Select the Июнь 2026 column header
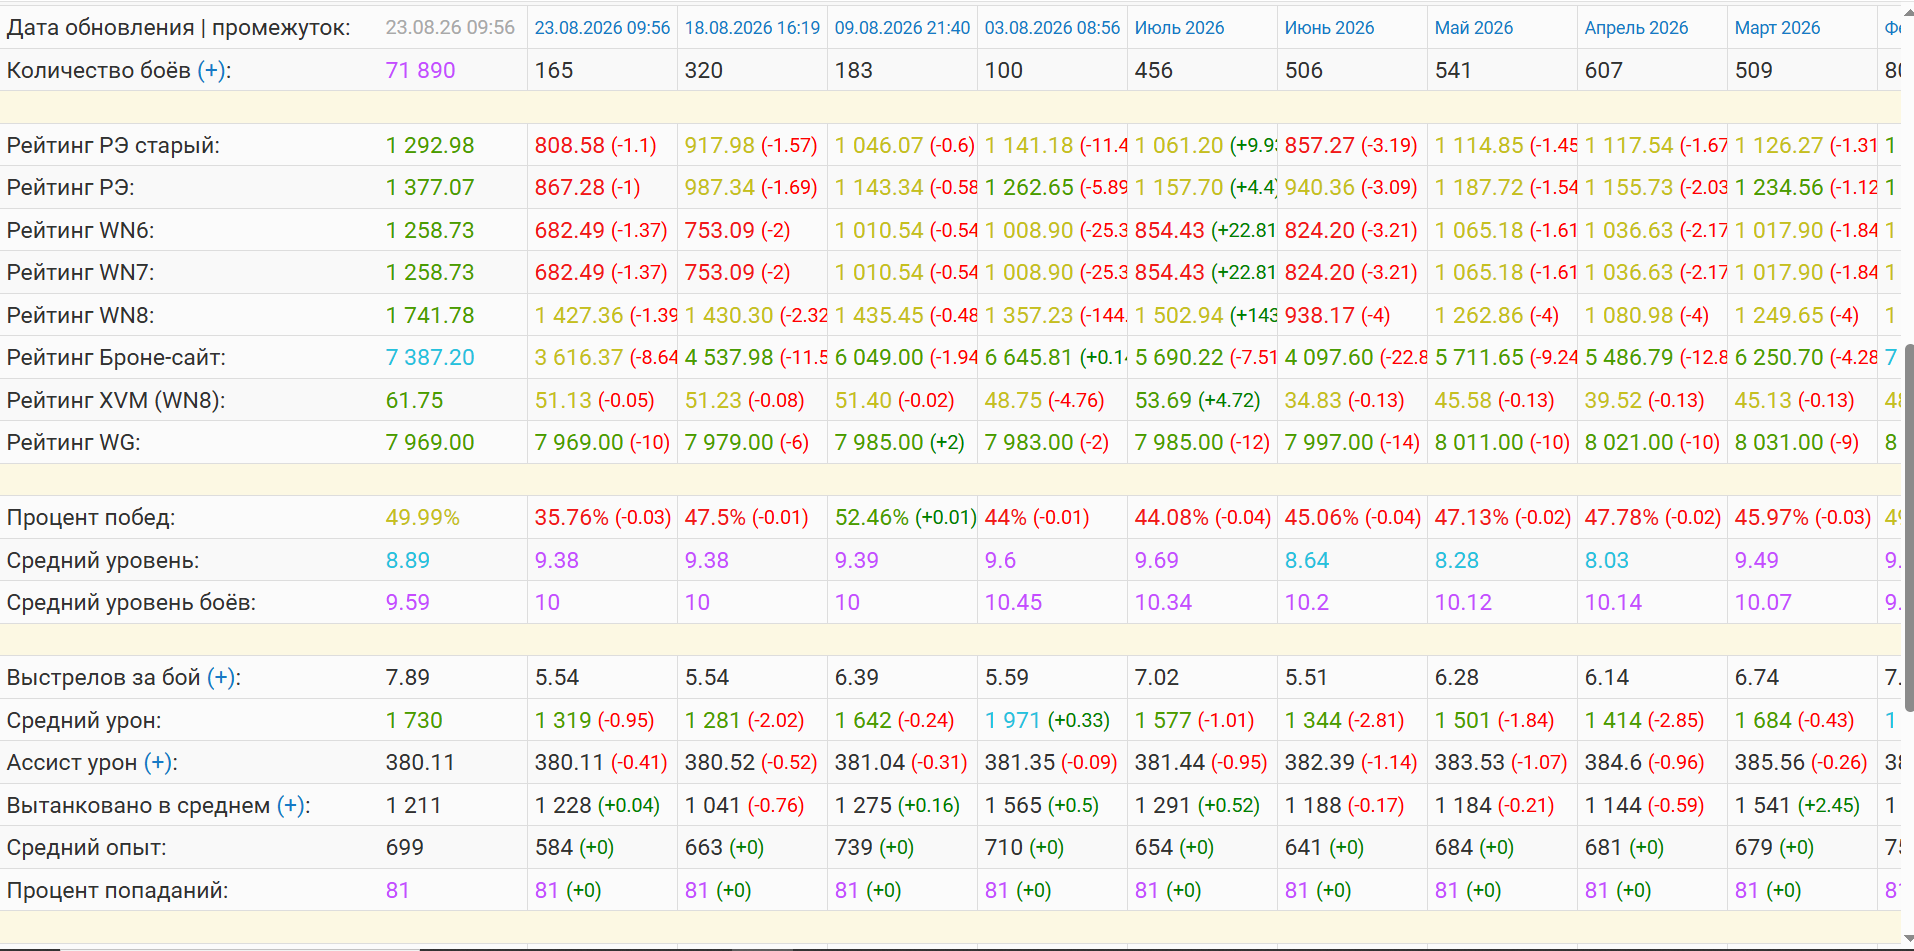 pyautogui.click(x=1329, y=28)
